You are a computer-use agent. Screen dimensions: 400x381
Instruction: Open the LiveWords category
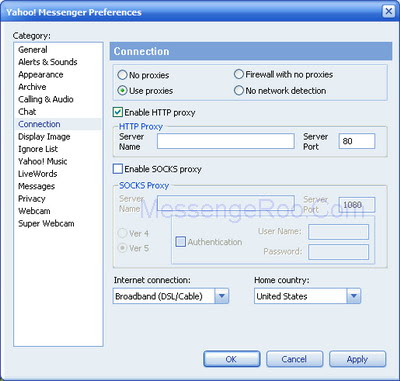(x=37, y=174)
